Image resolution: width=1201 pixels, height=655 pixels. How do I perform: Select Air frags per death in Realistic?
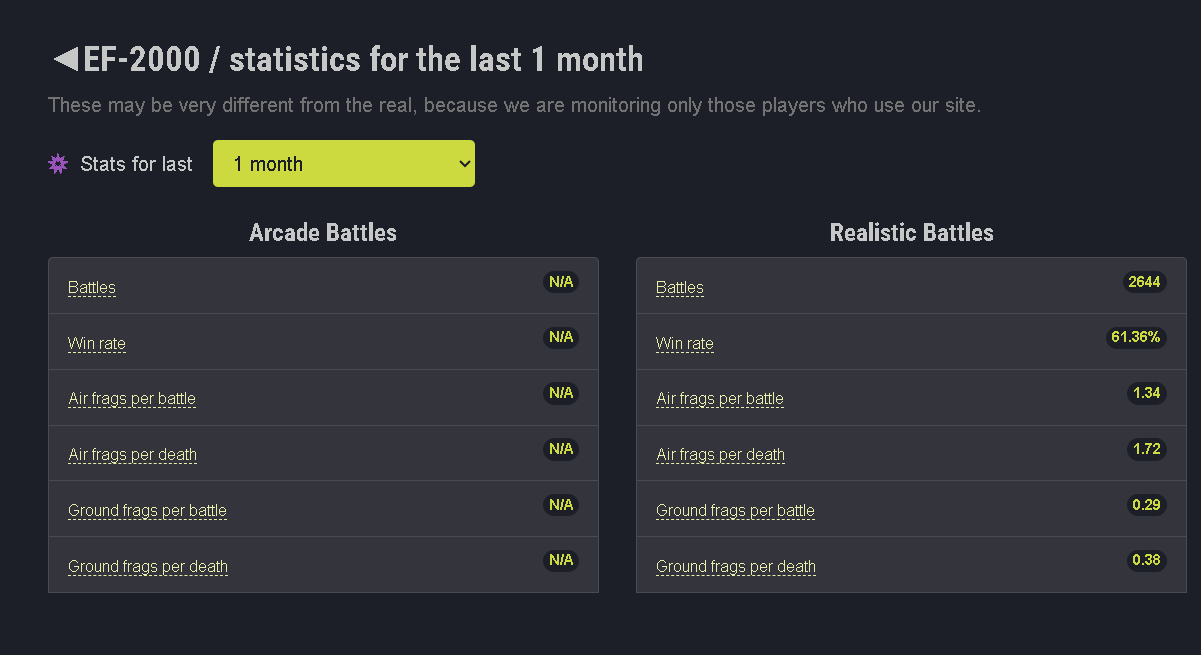pos(720,455)
